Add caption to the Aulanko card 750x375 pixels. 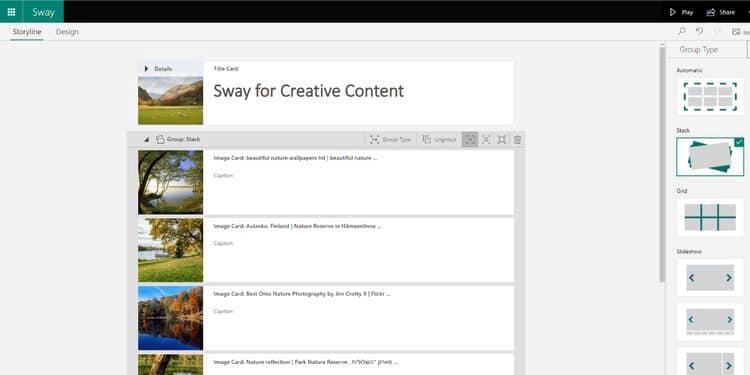pyautogui.click(x=223, y=243)
